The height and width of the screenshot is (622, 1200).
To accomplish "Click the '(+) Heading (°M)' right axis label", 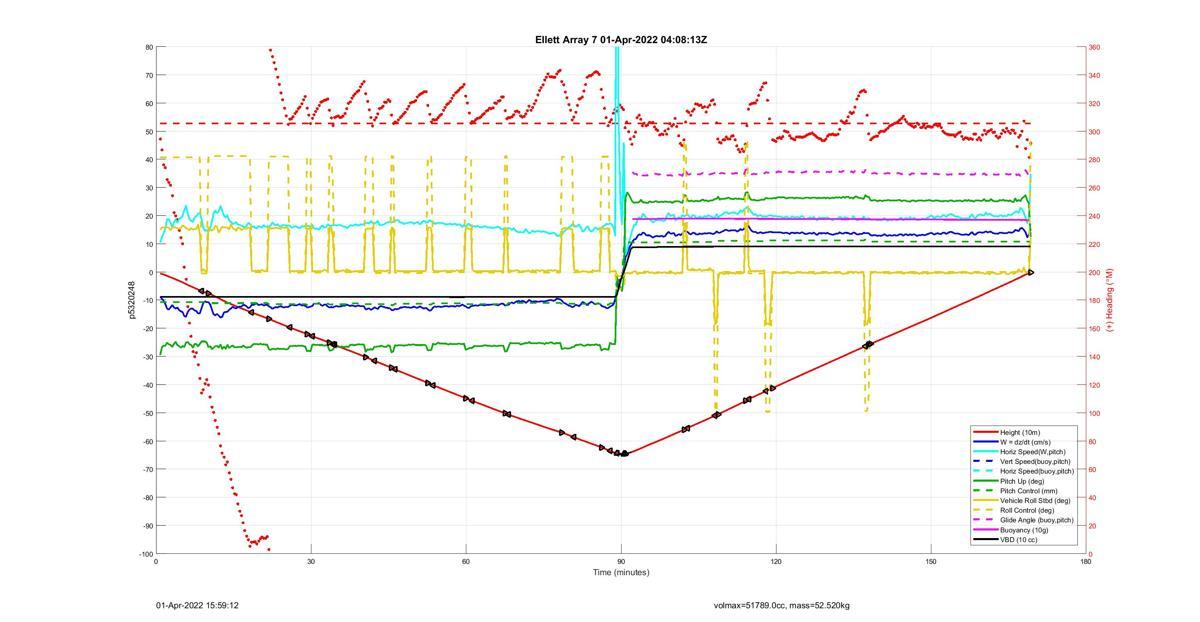I will click(x=1109, y=300).
